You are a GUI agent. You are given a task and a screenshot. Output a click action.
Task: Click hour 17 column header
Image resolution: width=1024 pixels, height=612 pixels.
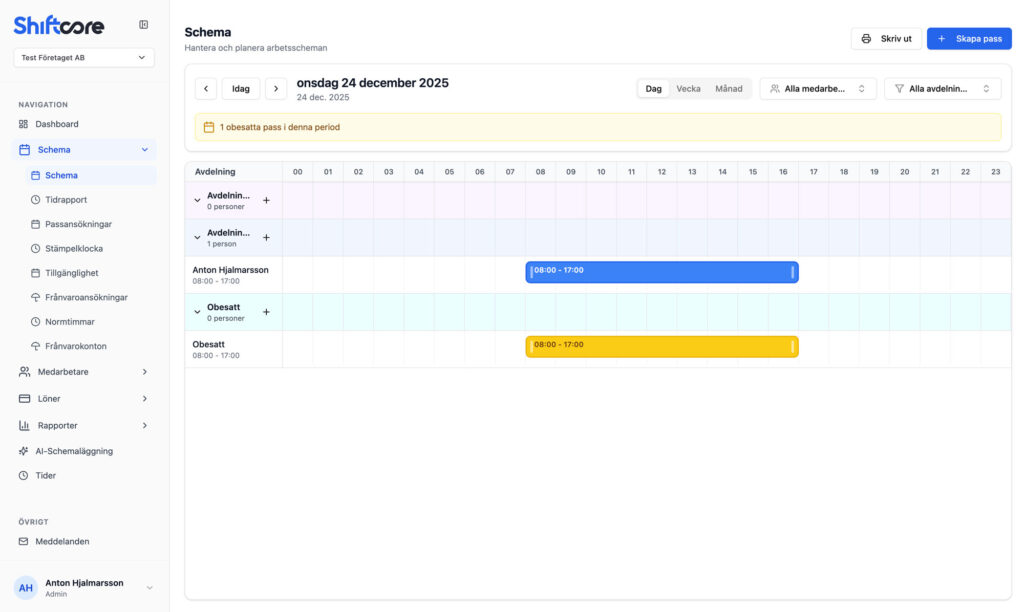point(814,172)
